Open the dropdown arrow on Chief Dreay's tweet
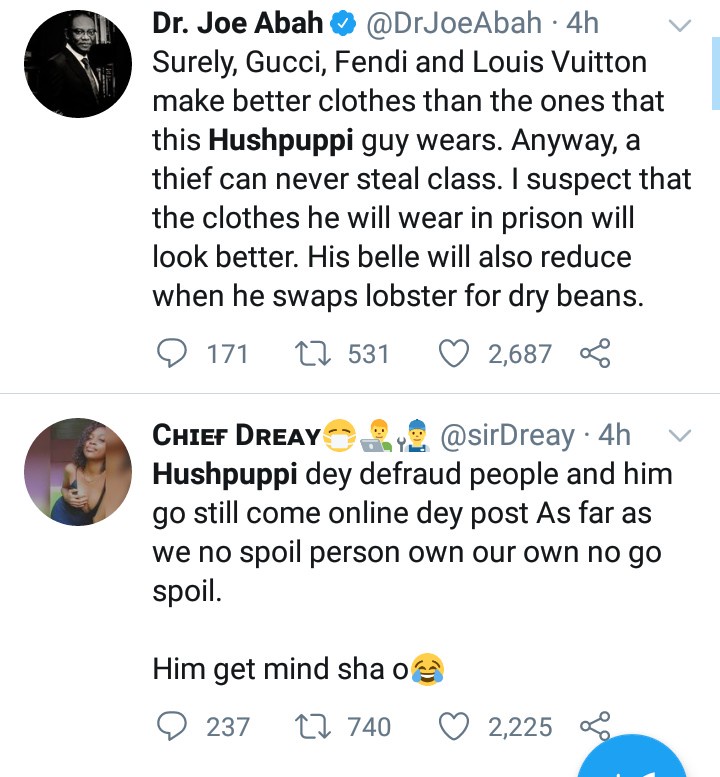 (679, 434)
